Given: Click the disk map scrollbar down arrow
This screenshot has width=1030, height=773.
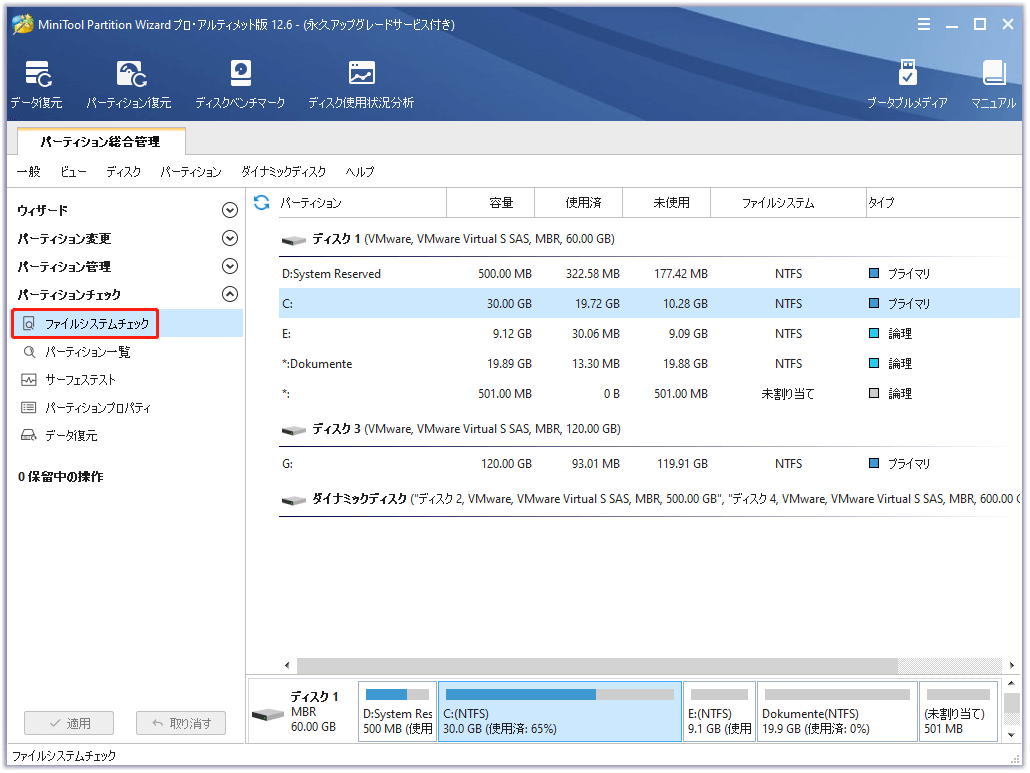Looking at the screenshot, I should (1012, 735).
